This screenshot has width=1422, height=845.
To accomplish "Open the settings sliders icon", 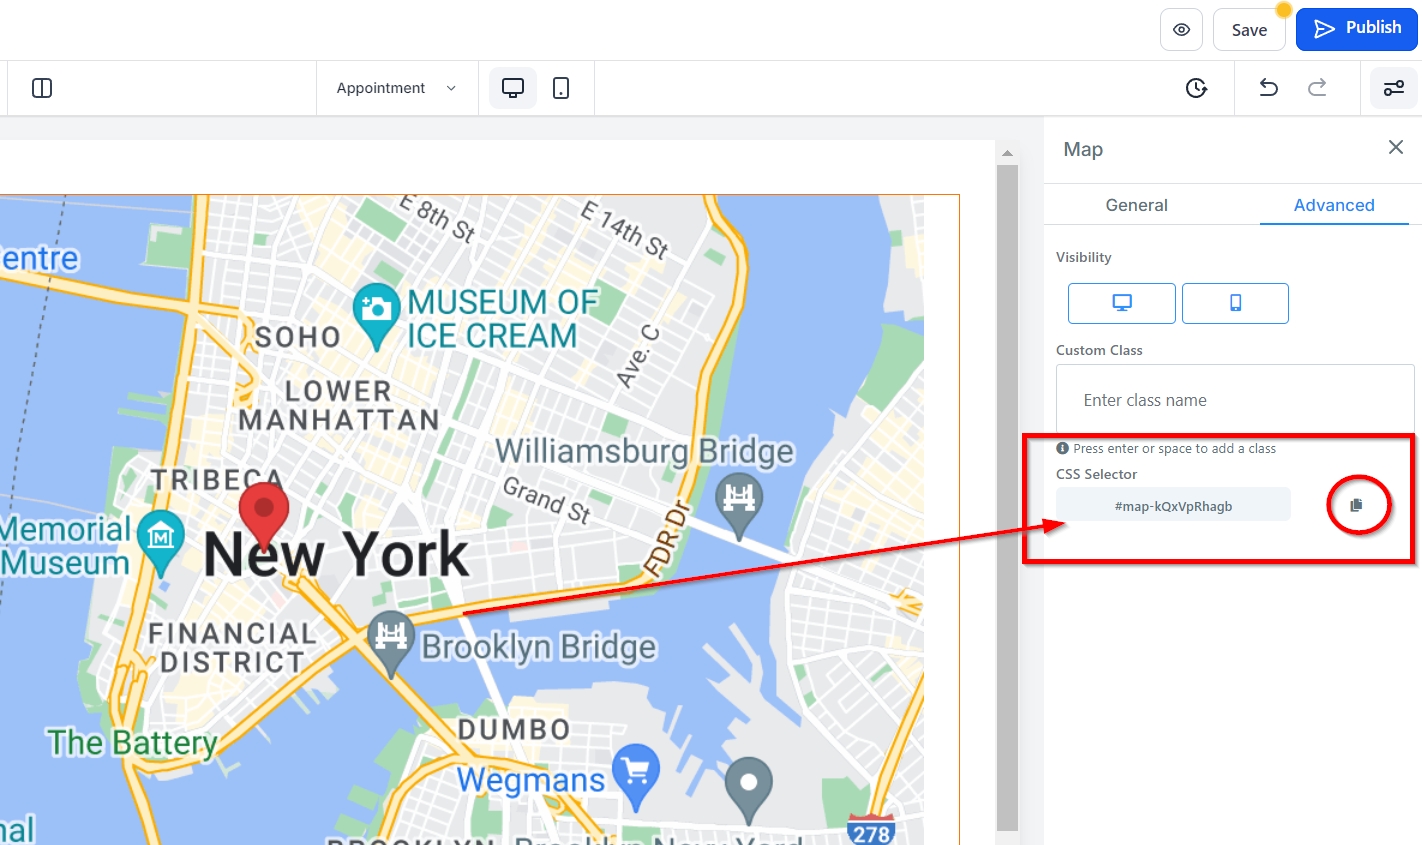I will (1394, 88).
